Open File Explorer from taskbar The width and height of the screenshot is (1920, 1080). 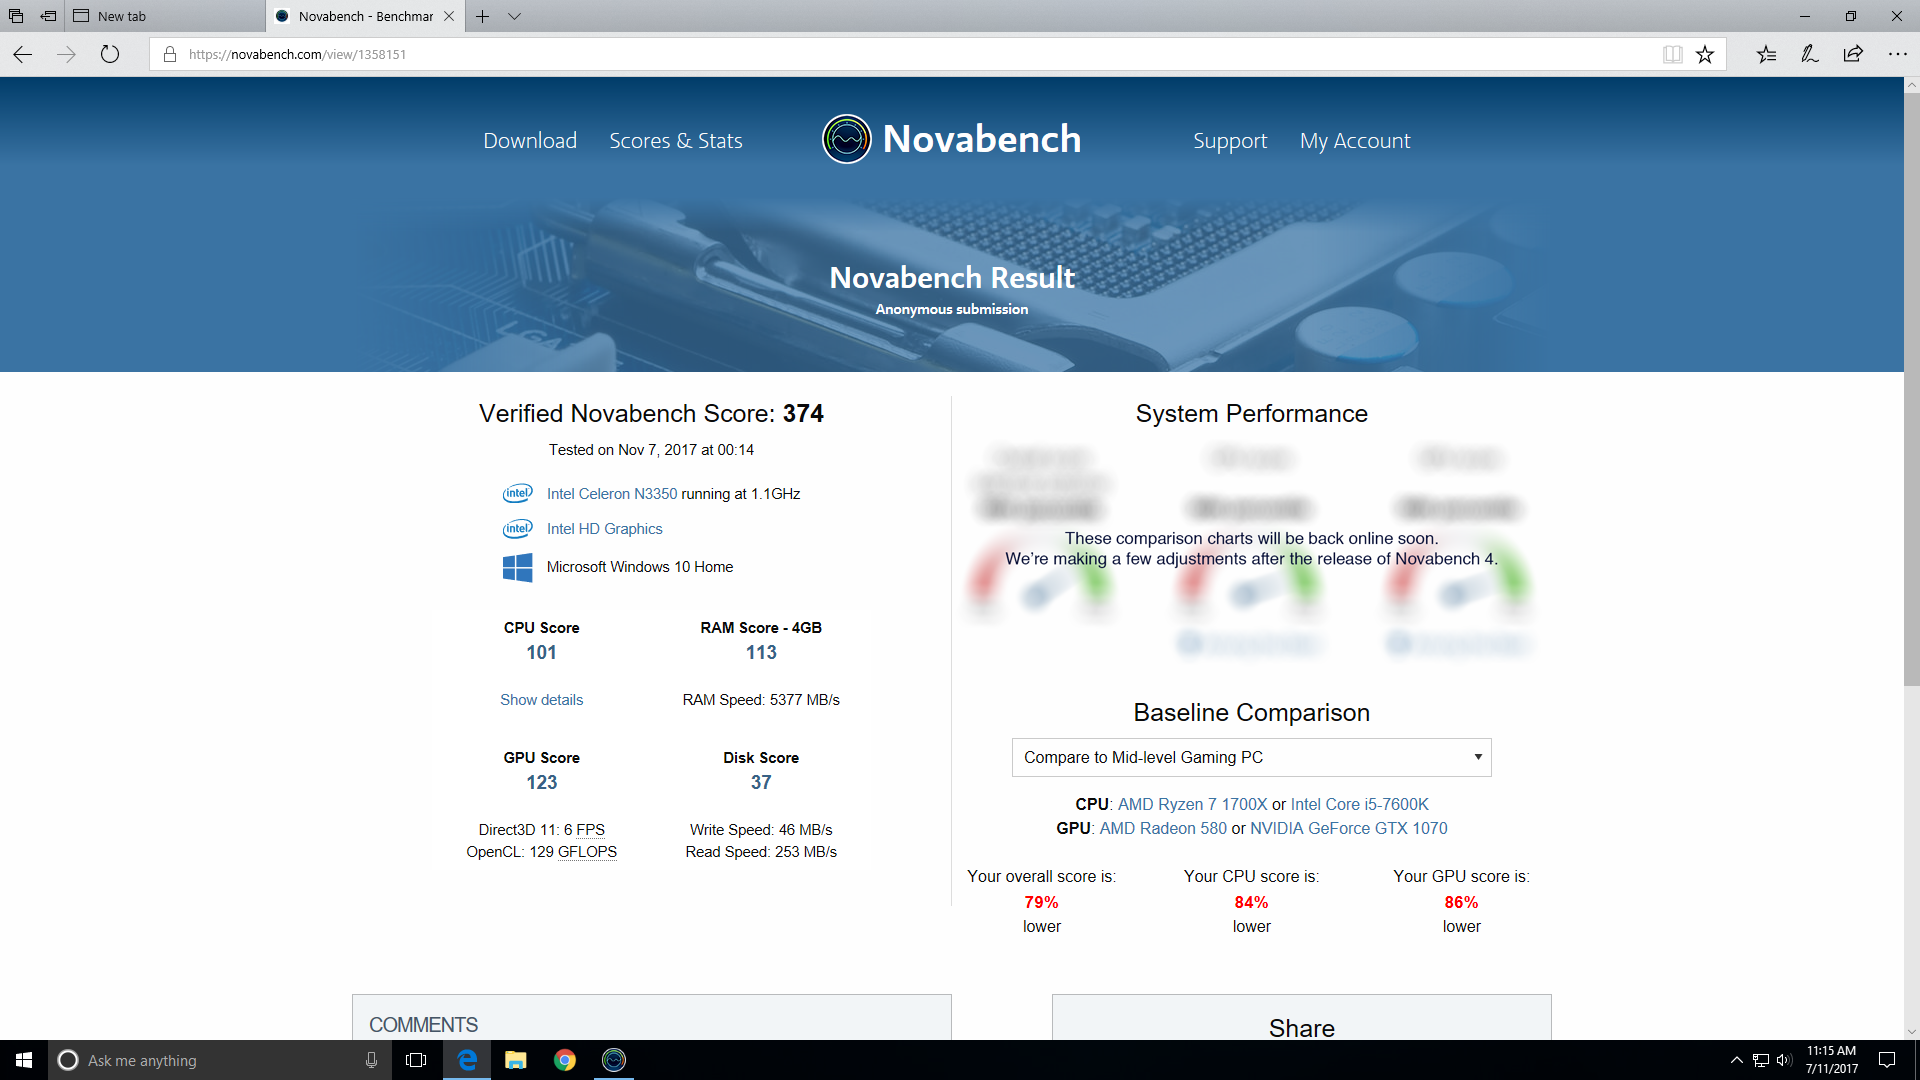pyautogui.click(x=515, y=1060)
